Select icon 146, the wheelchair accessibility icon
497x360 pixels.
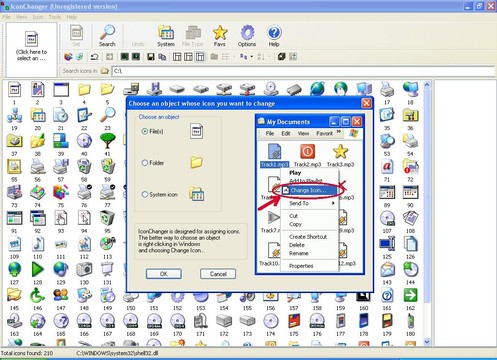pyautogui.click(x=38, y=295)
